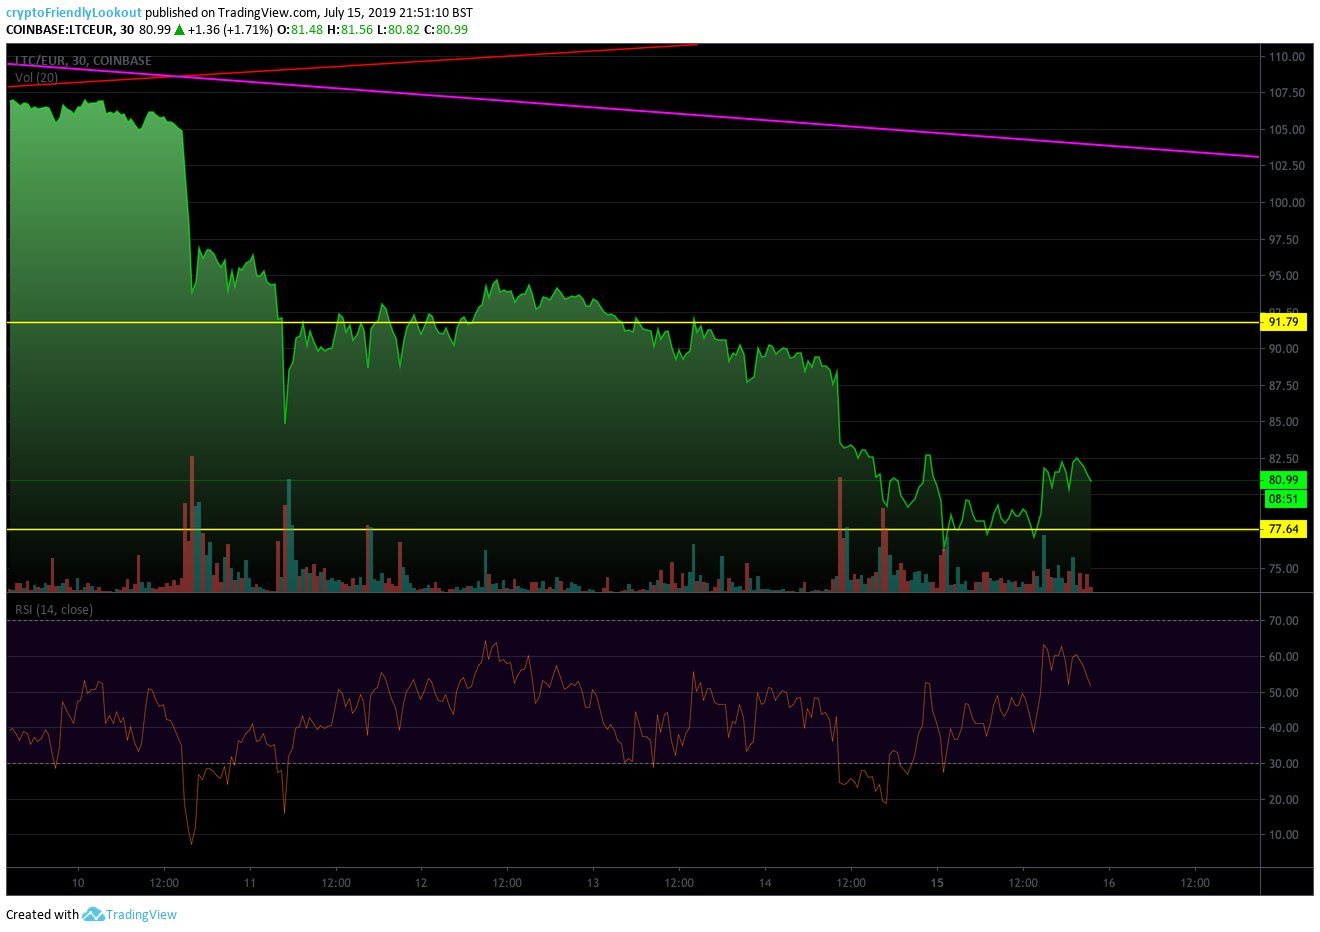This screenshot has width=1320, height=932.
Task: Click date label 15 on time axis
Action: click(x=937, y=883)
